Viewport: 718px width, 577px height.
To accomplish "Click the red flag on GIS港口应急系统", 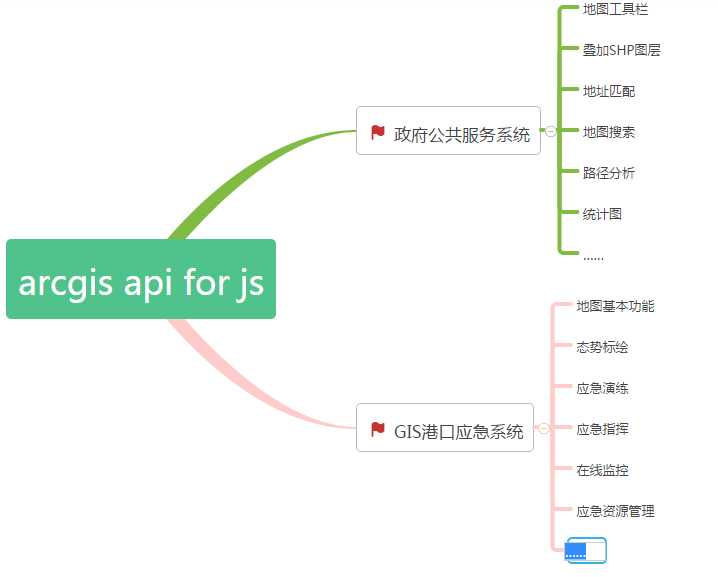I will tap(378, 430).
